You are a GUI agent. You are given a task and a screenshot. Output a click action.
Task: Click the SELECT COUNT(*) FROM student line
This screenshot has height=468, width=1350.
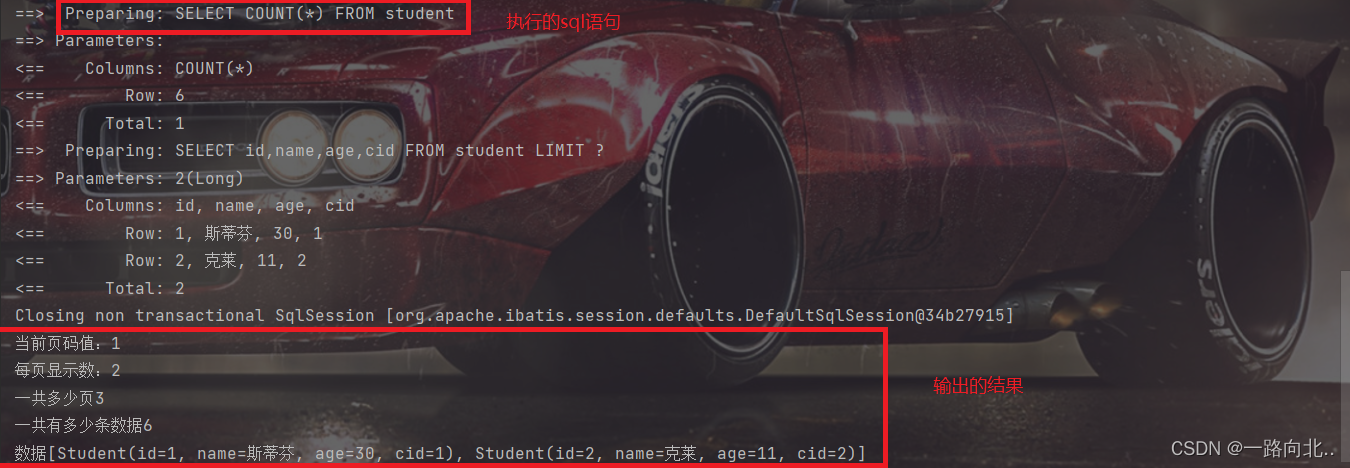(235, 14)
